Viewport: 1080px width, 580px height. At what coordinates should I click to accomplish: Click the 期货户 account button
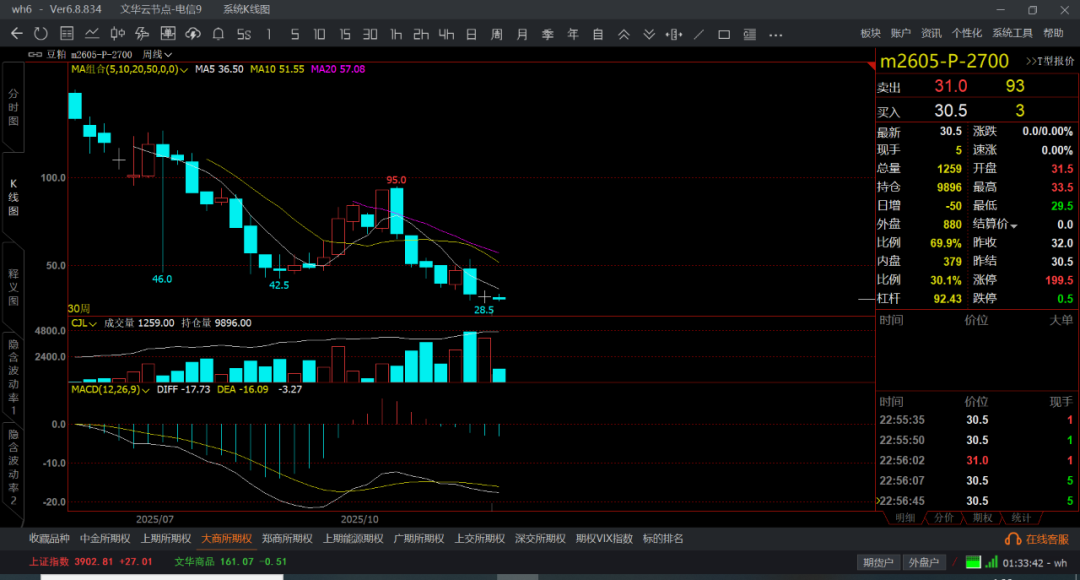880,562
